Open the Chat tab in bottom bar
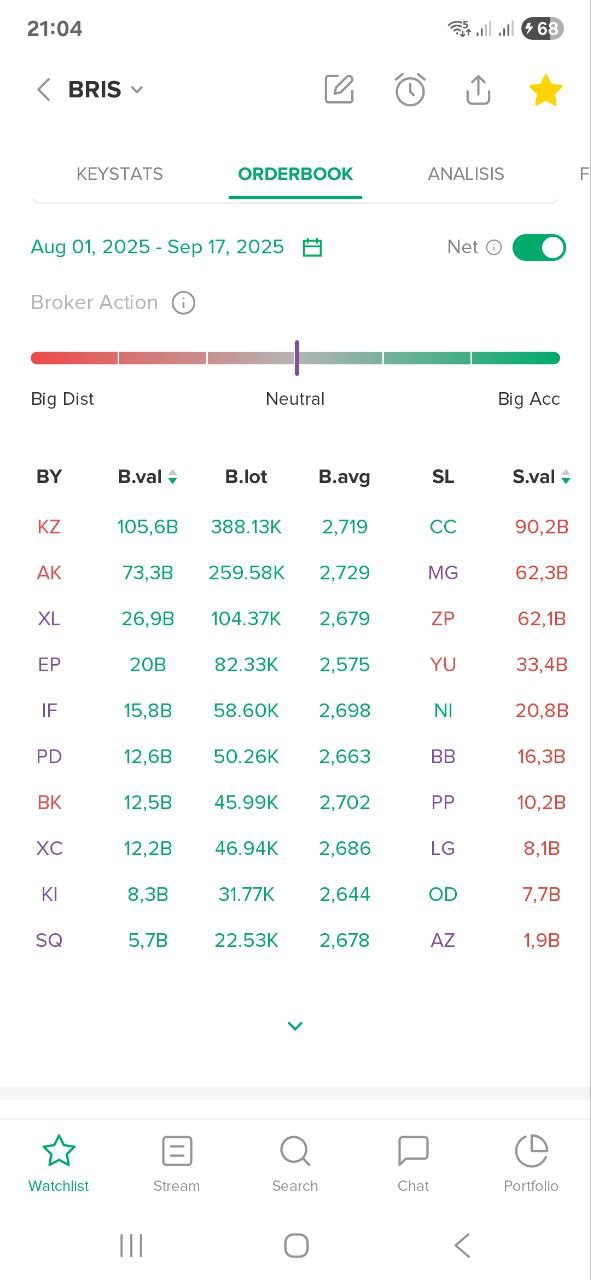This screenshot has width=591, height=1280. (x=413, y=1164)
